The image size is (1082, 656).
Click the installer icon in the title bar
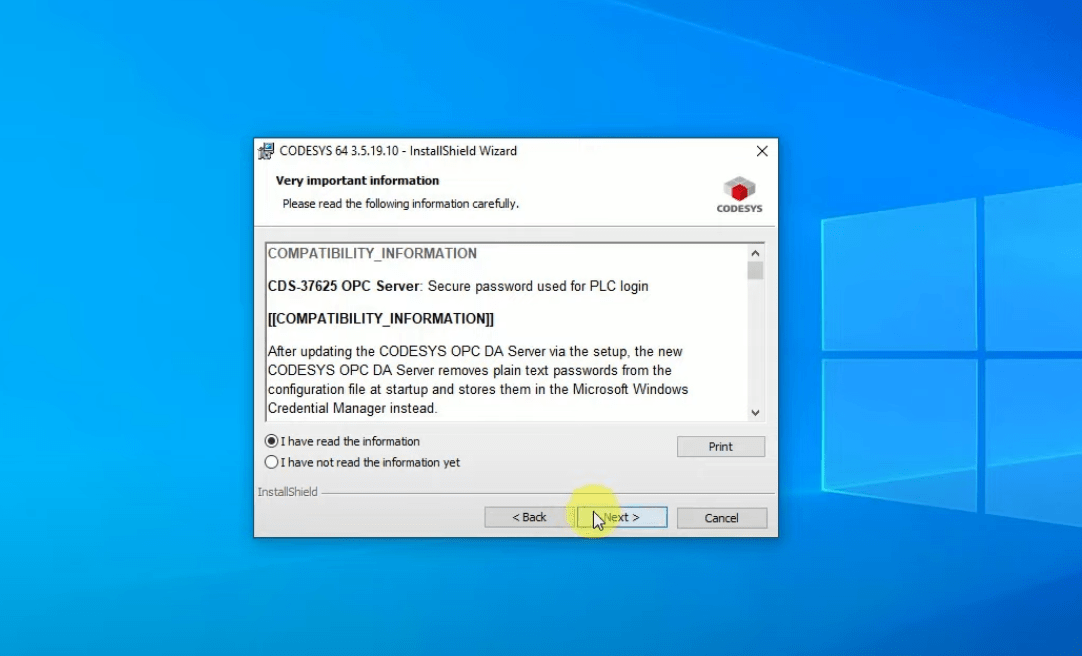tap(266, 152)
